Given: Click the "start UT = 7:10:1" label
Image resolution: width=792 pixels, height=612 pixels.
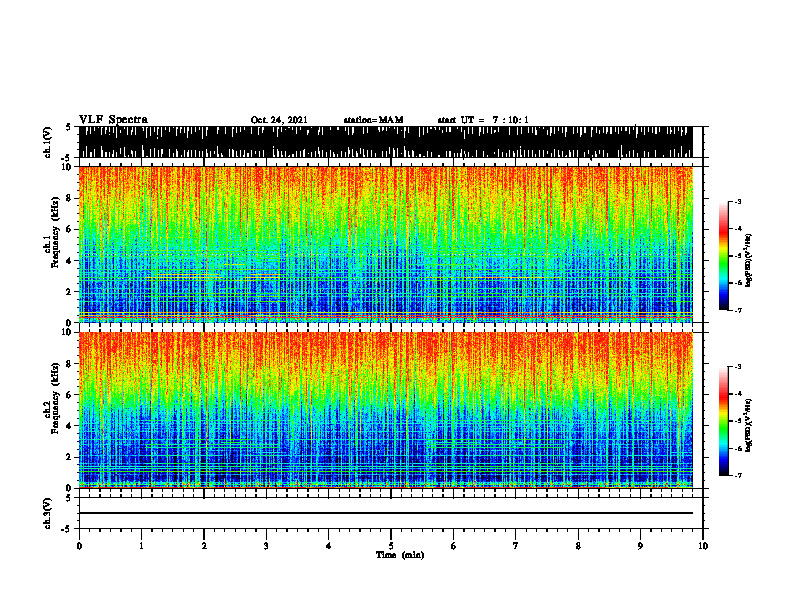Looking at the screenshot, I should (483, 120).
